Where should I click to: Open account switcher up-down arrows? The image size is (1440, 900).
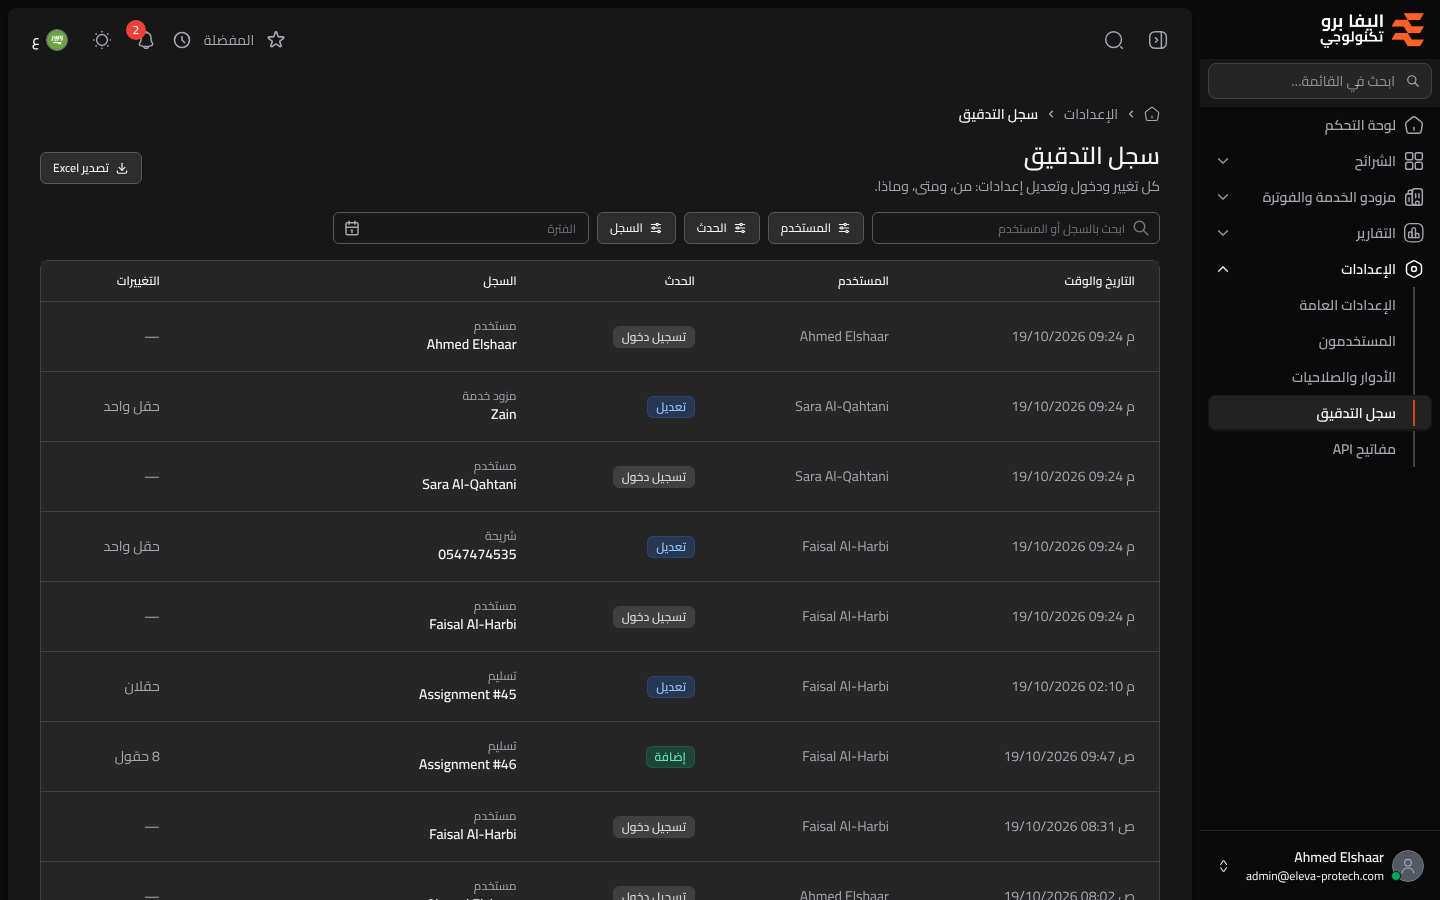(1223, 866)
